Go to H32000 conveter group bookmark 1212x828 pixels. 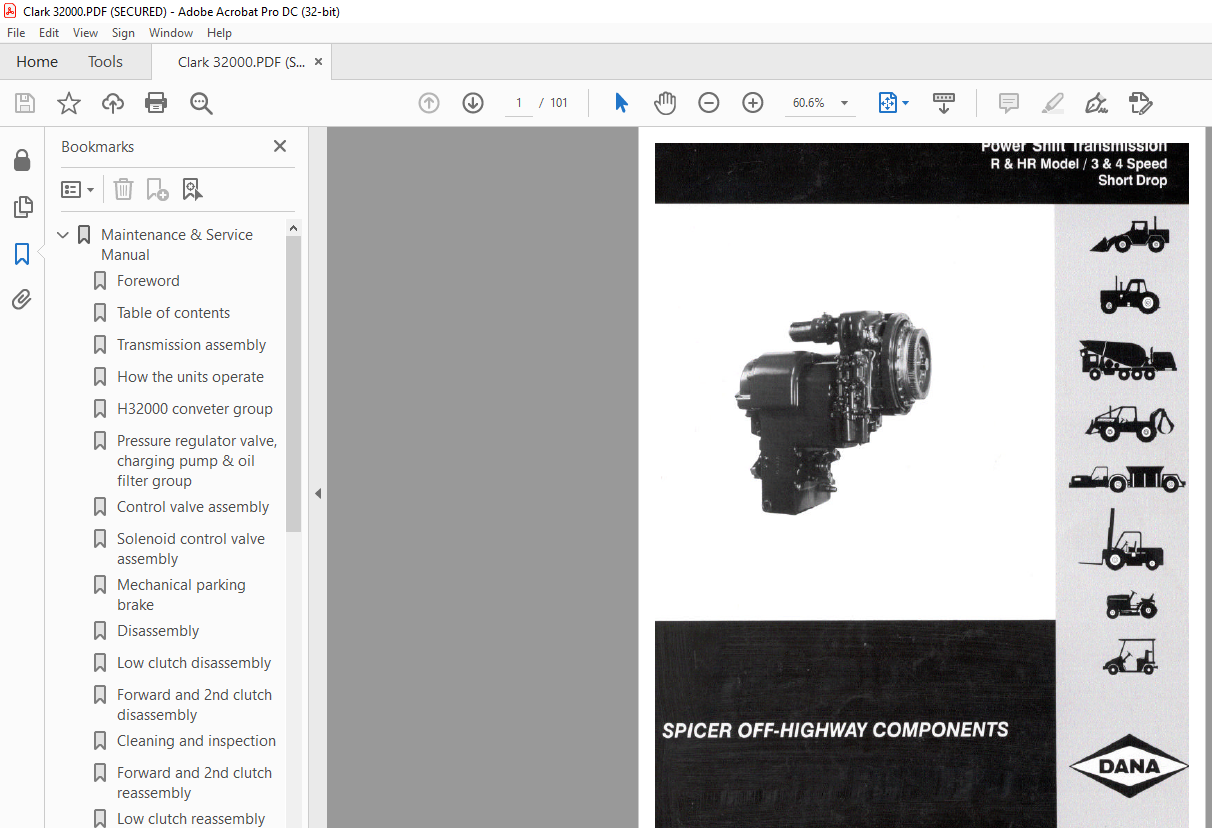(x=194, y=409)
